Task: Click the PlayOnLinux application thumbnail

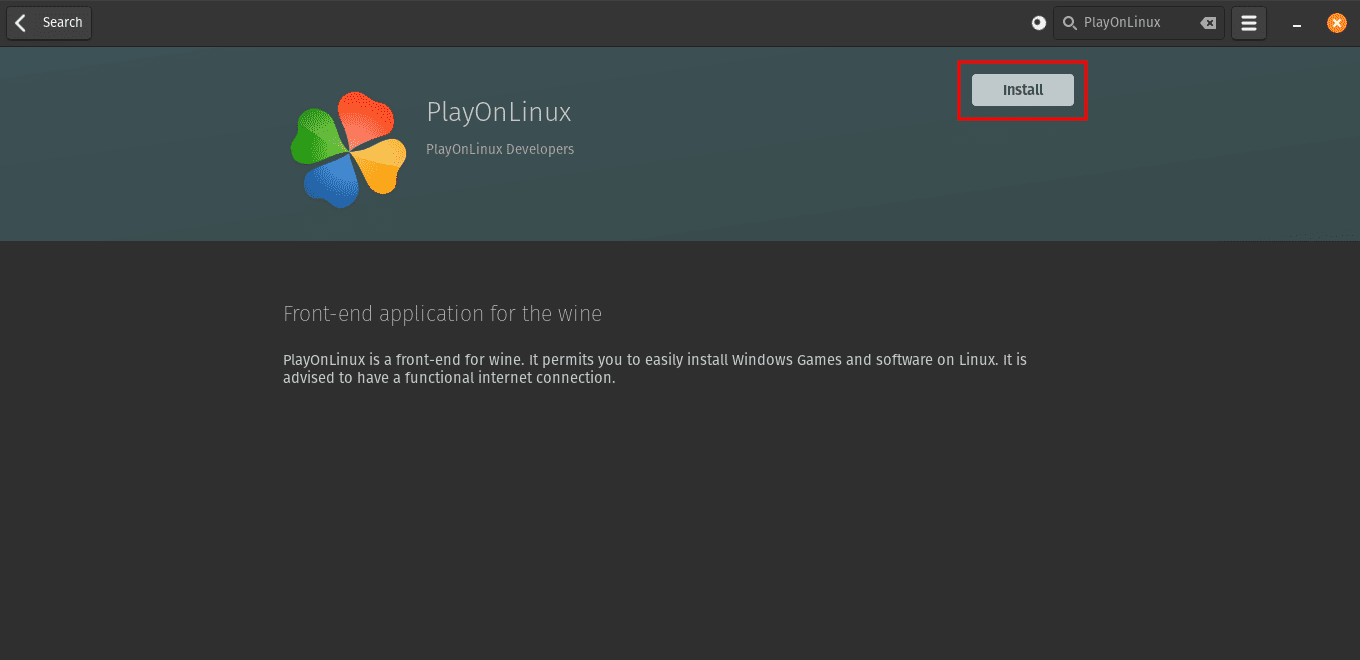Action: click(x=348, y=148)
